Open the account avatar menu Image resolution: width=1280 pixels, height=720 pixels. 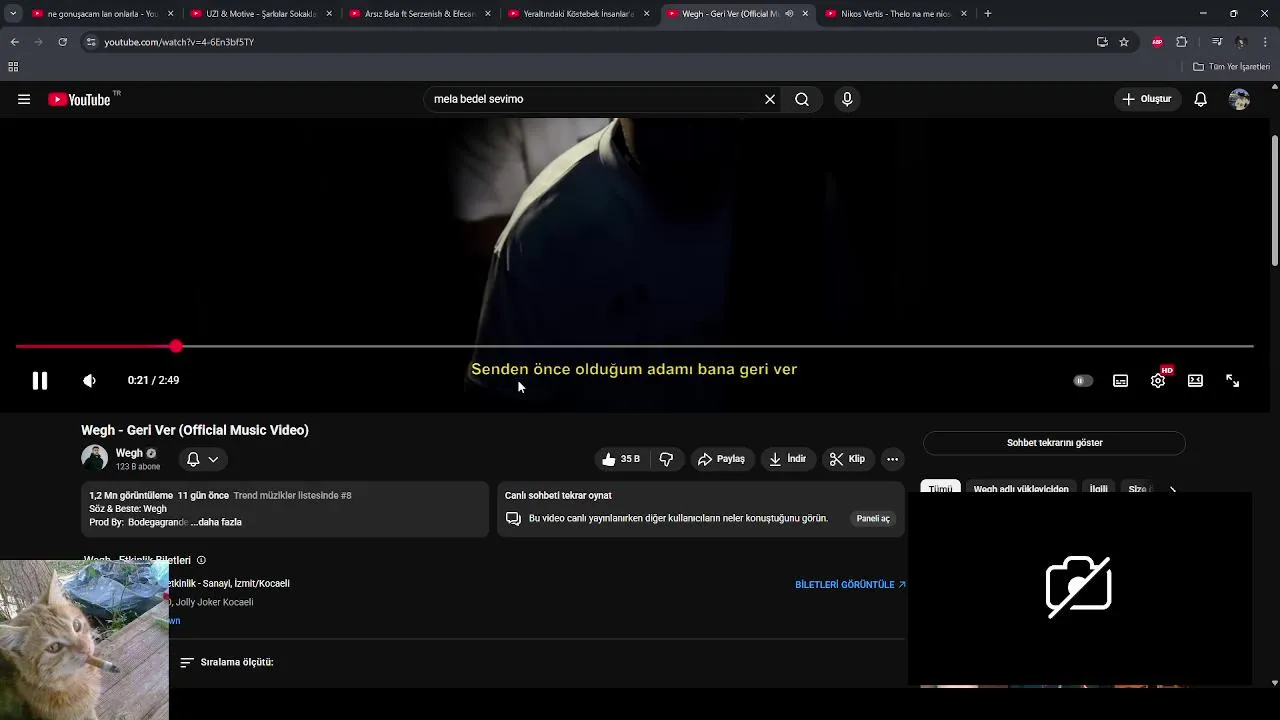pos(1240,99)
